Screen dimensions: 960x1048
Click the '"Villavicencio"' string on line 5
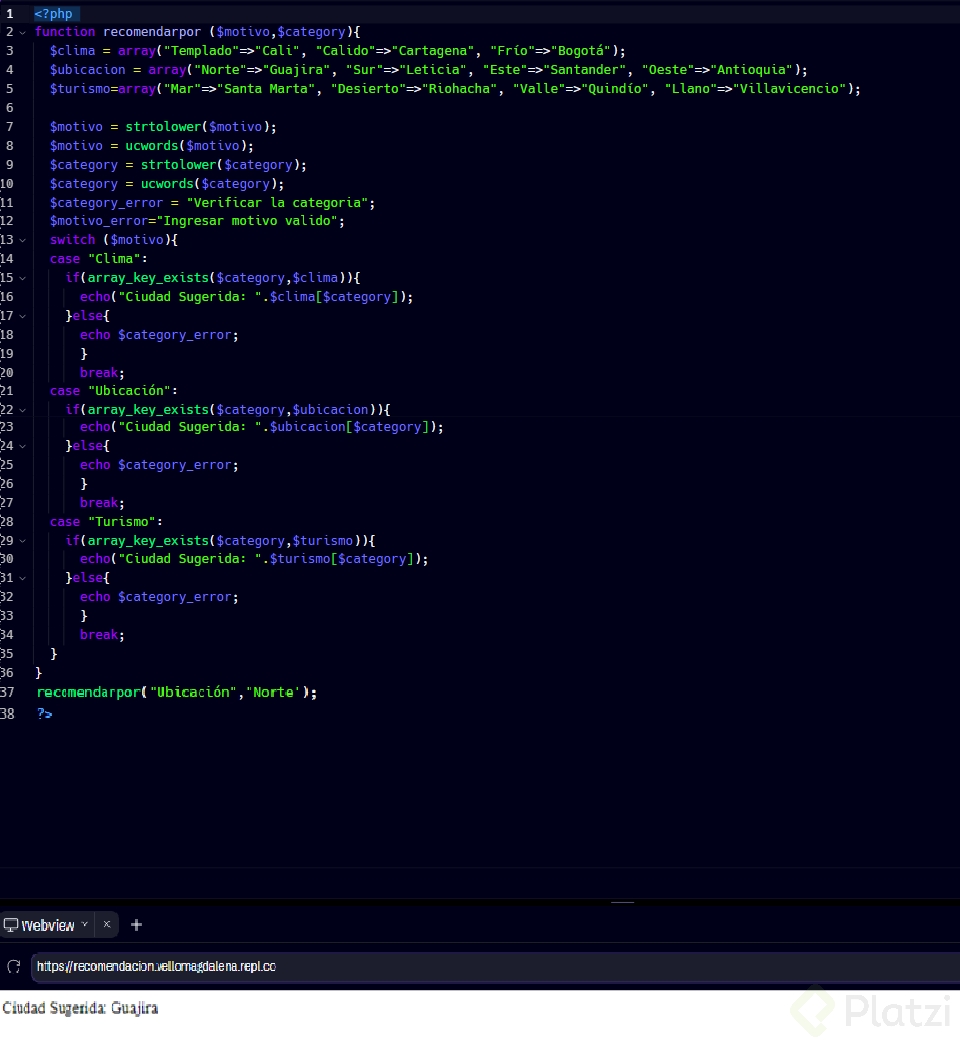pos(790,88)
